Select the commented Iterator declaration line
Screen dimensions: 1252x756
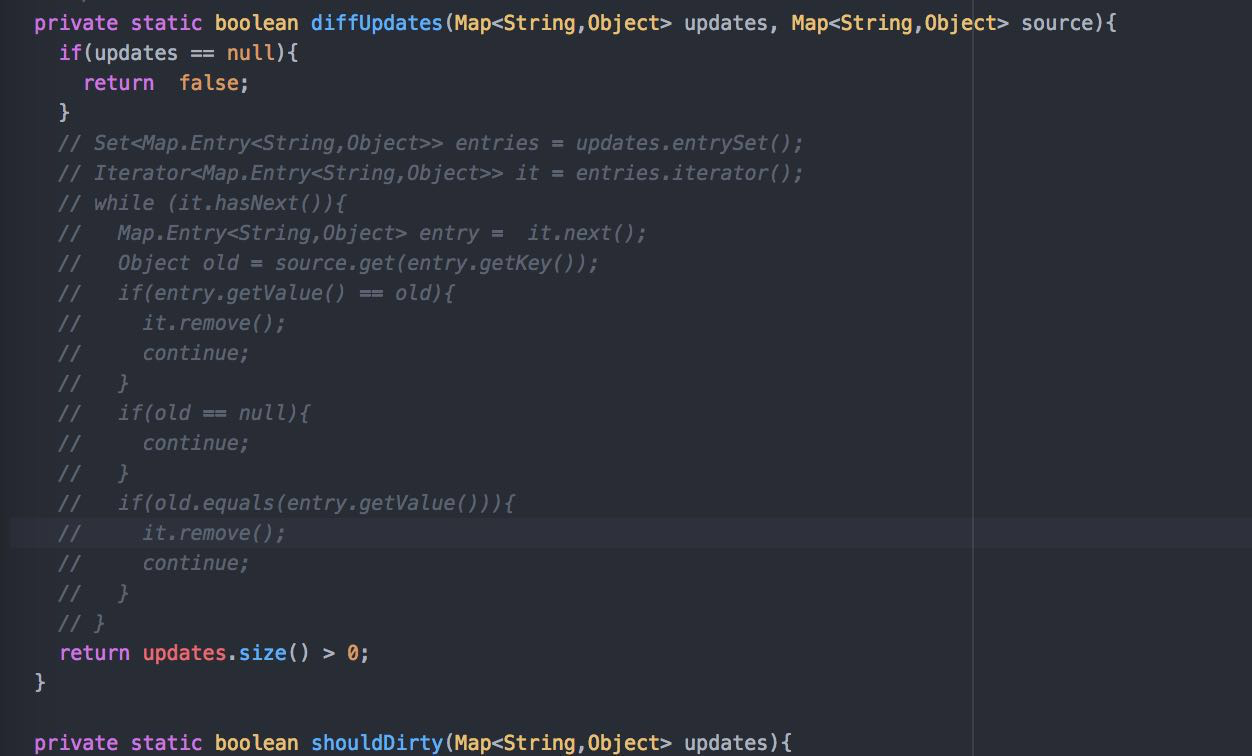click(430, 172)
